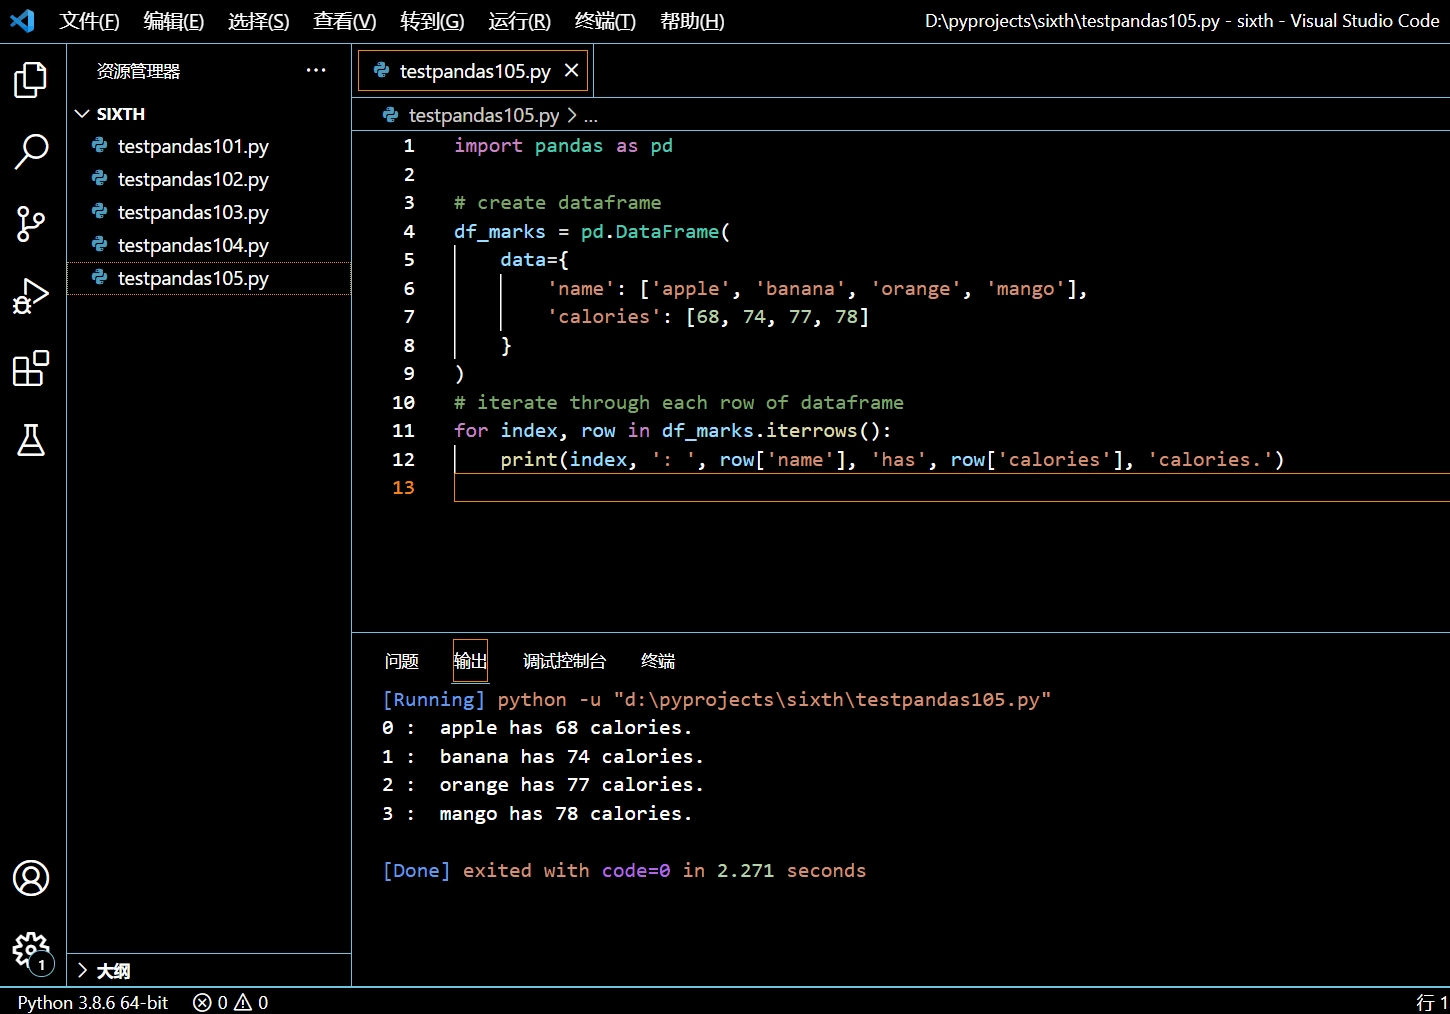
Task: Click line number 4 in gutter
Action: (409, 232)
